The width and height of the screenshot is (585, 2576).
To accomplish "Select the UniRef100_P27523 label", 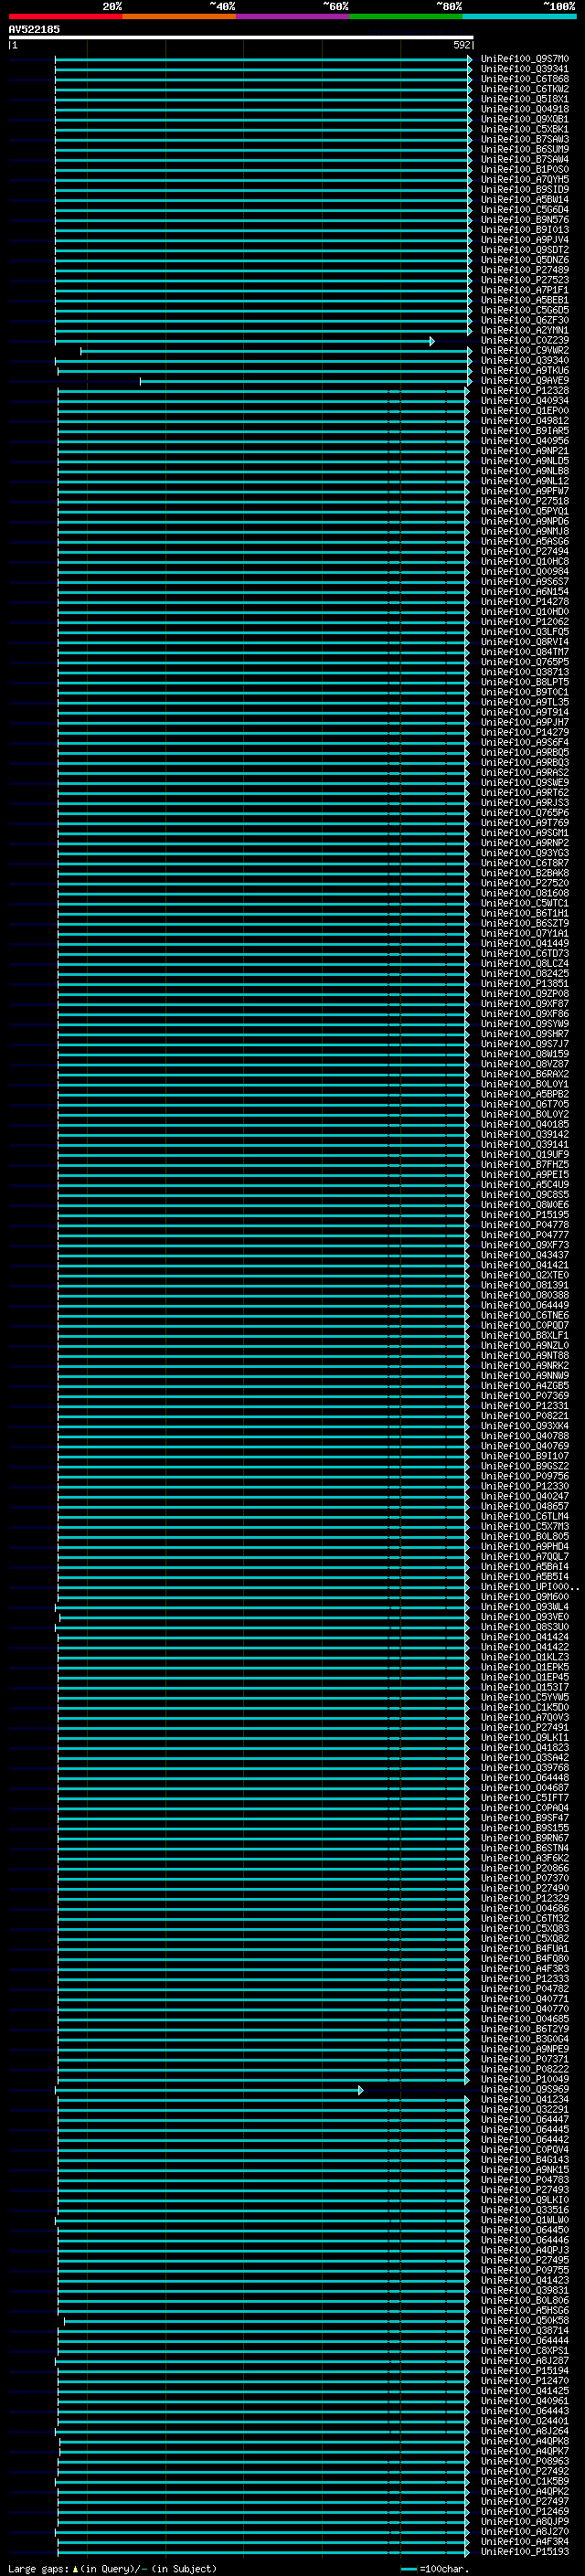I will point(525,280).
